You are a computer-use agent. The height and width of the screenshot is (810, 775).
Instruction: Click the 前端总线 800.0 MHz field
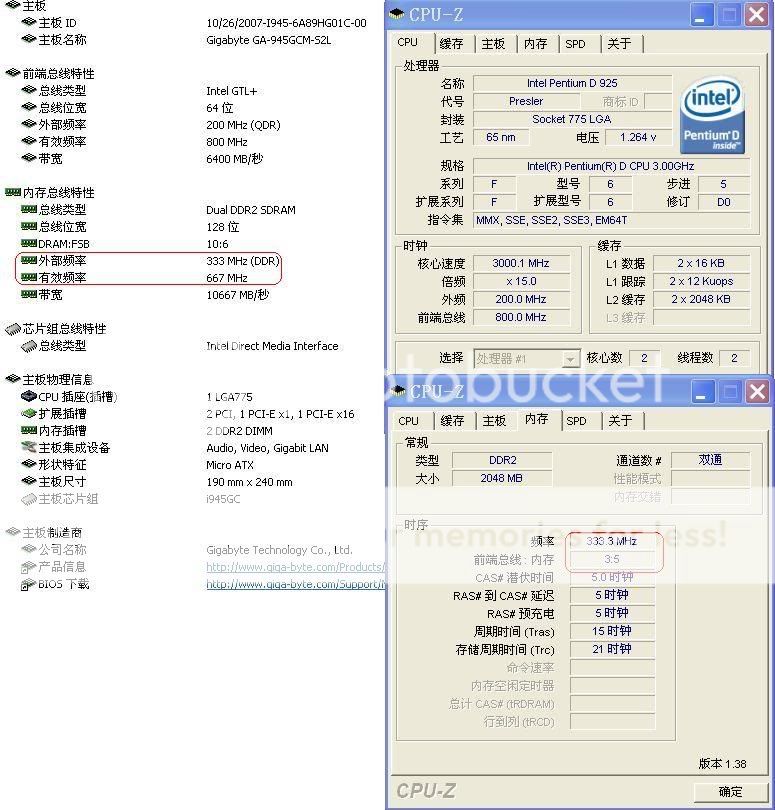click(x=521, y=317)
